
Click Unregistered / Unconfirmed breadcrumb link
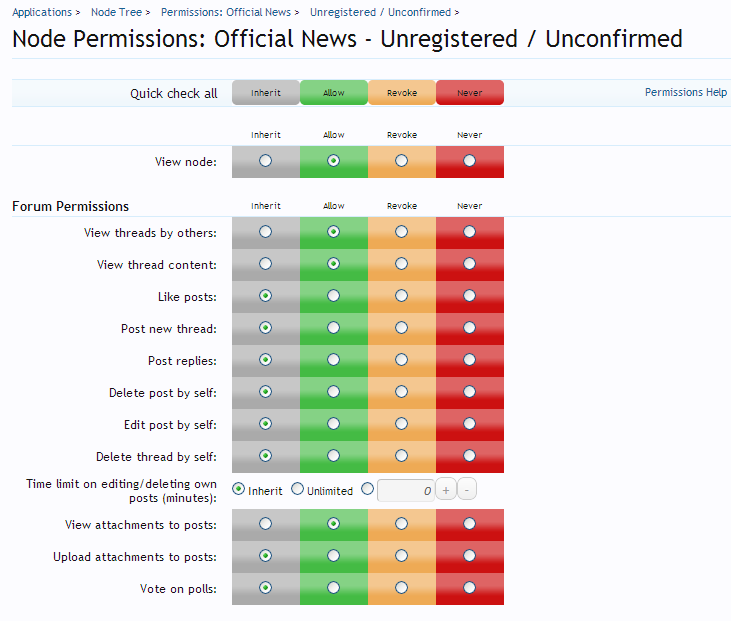pos(380,12)
